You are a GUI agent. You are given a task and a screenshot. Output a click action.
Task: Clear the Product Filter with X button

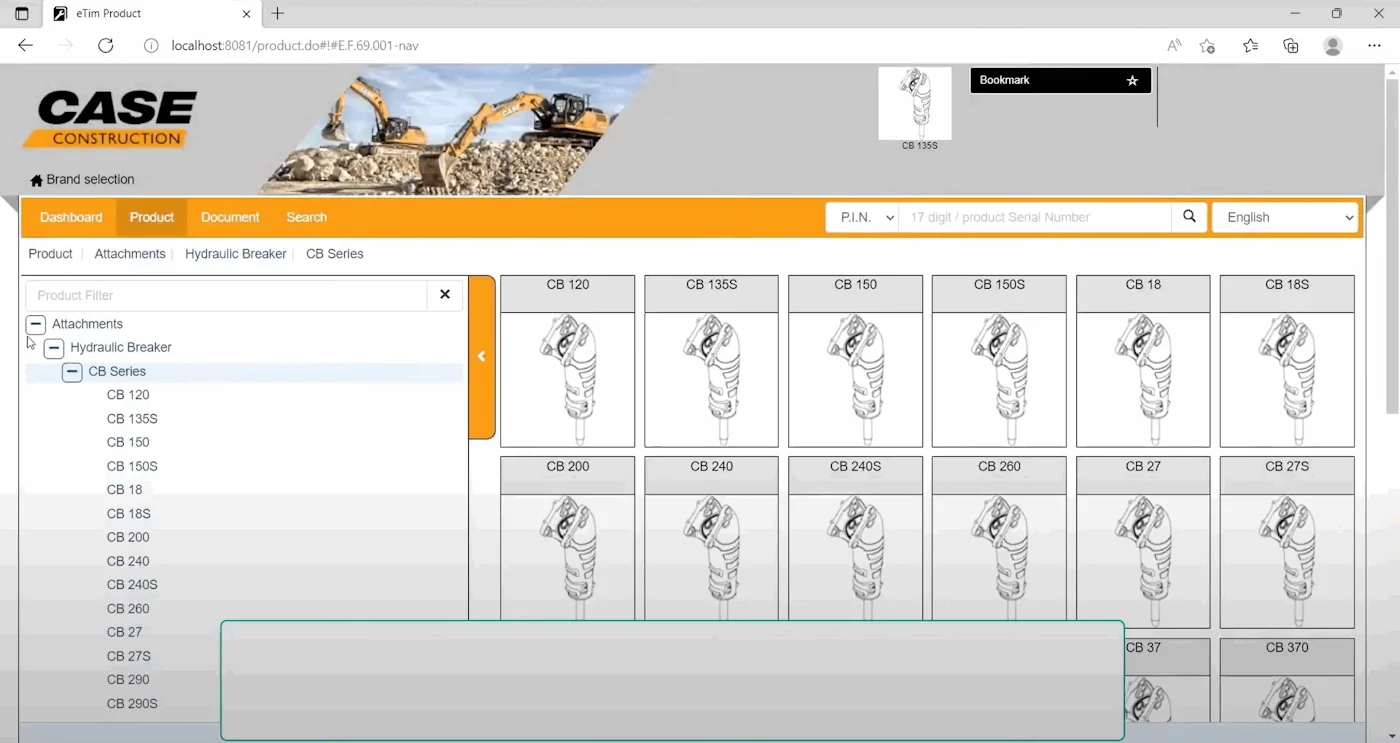pyautogui.click(x=445, y=295)
